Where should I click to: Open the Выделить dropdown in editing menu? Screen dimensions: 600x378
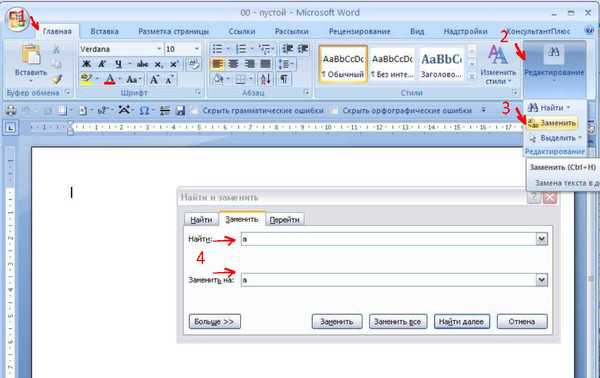point(555,138)
